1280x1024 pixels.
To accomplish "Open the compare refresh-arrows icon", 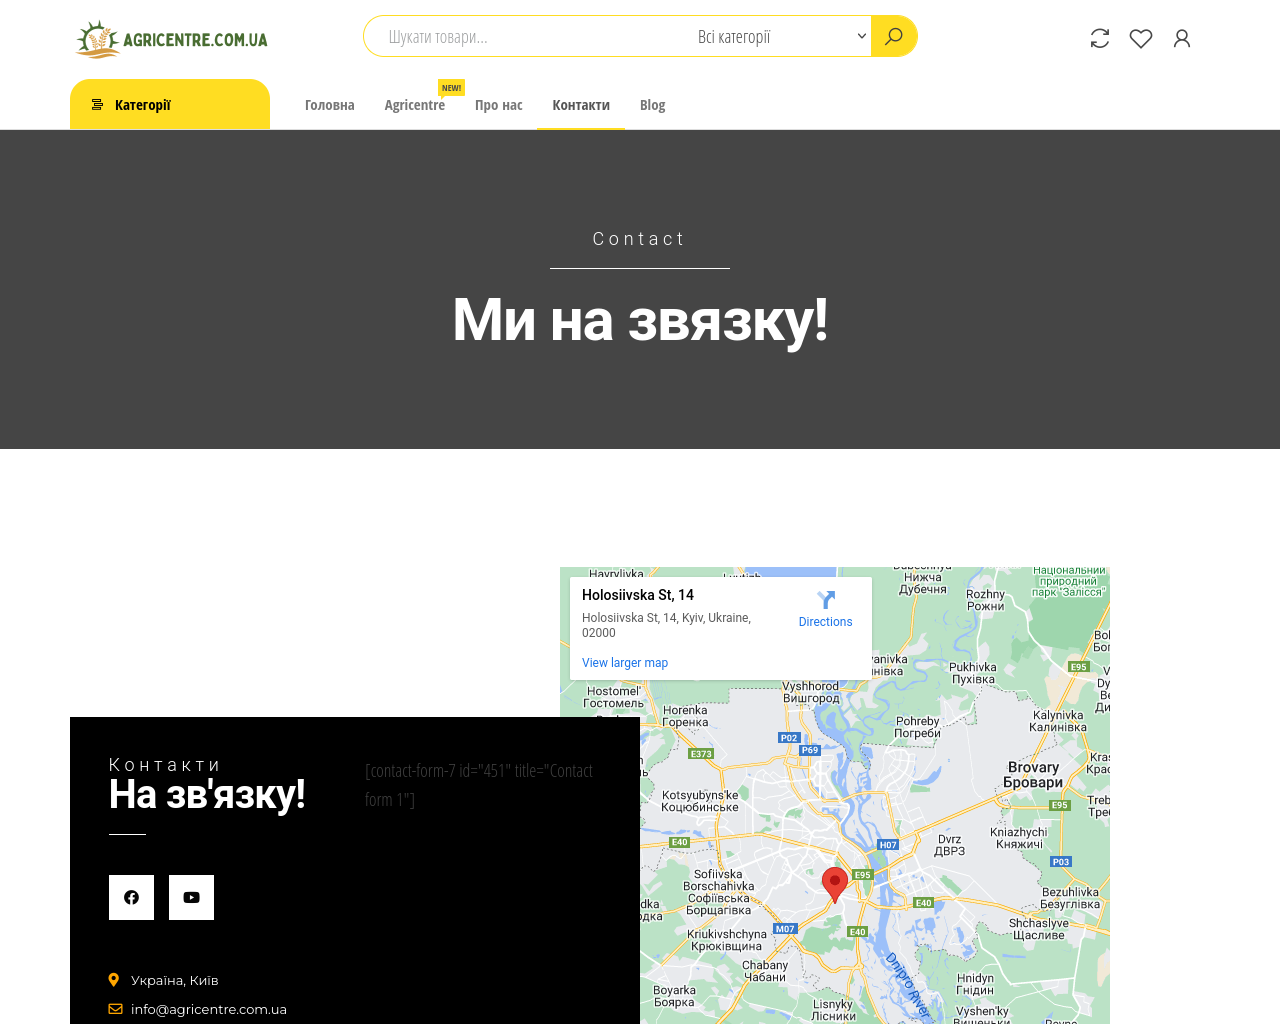I will tap(1100, 38).
